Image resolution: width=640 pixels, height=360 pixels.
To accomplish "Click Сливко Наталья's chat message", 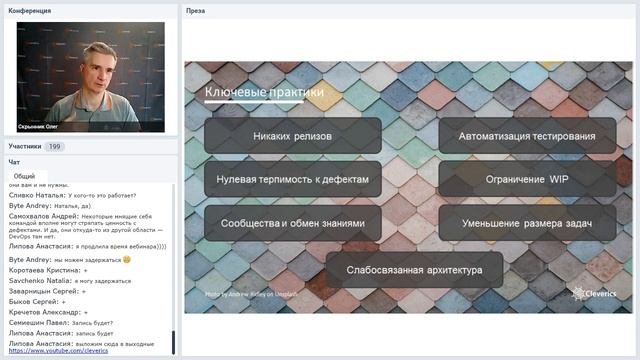I will pyautogui.click(x=73, y=196).
